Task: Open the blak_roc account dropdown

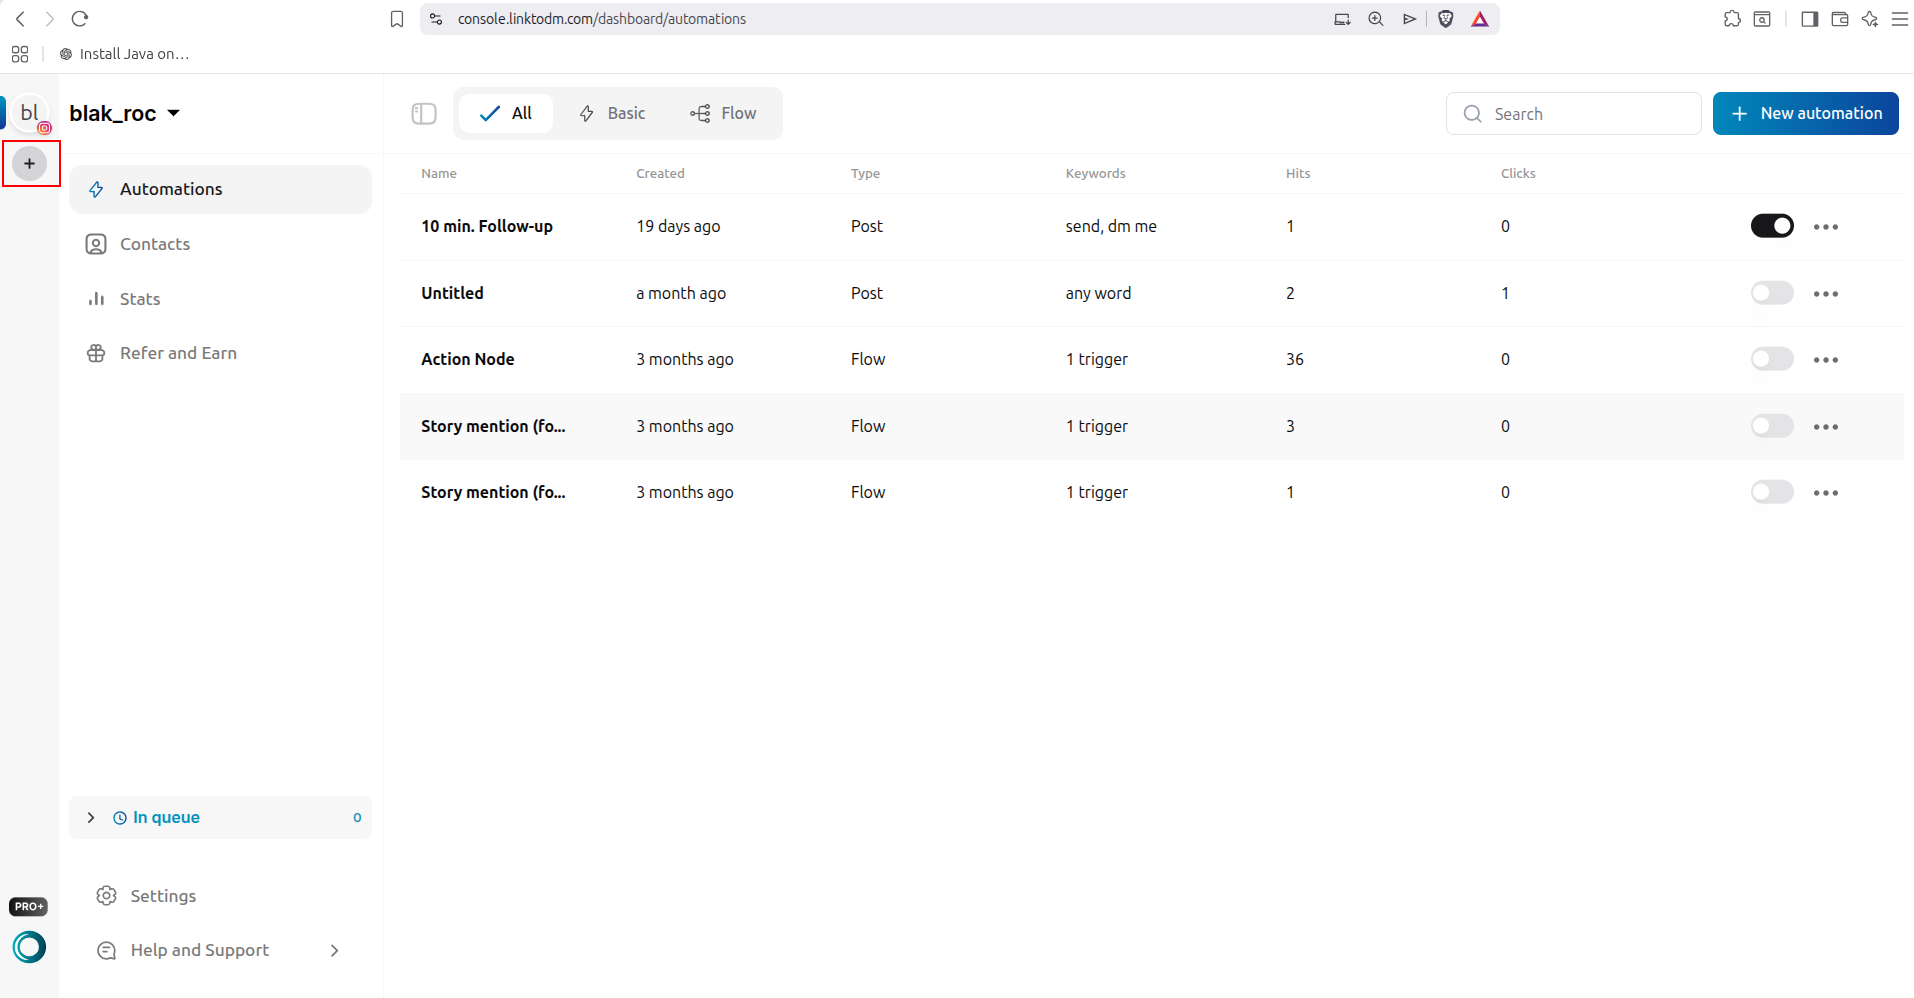Action: pyautogui.click(x=125, y=114)
